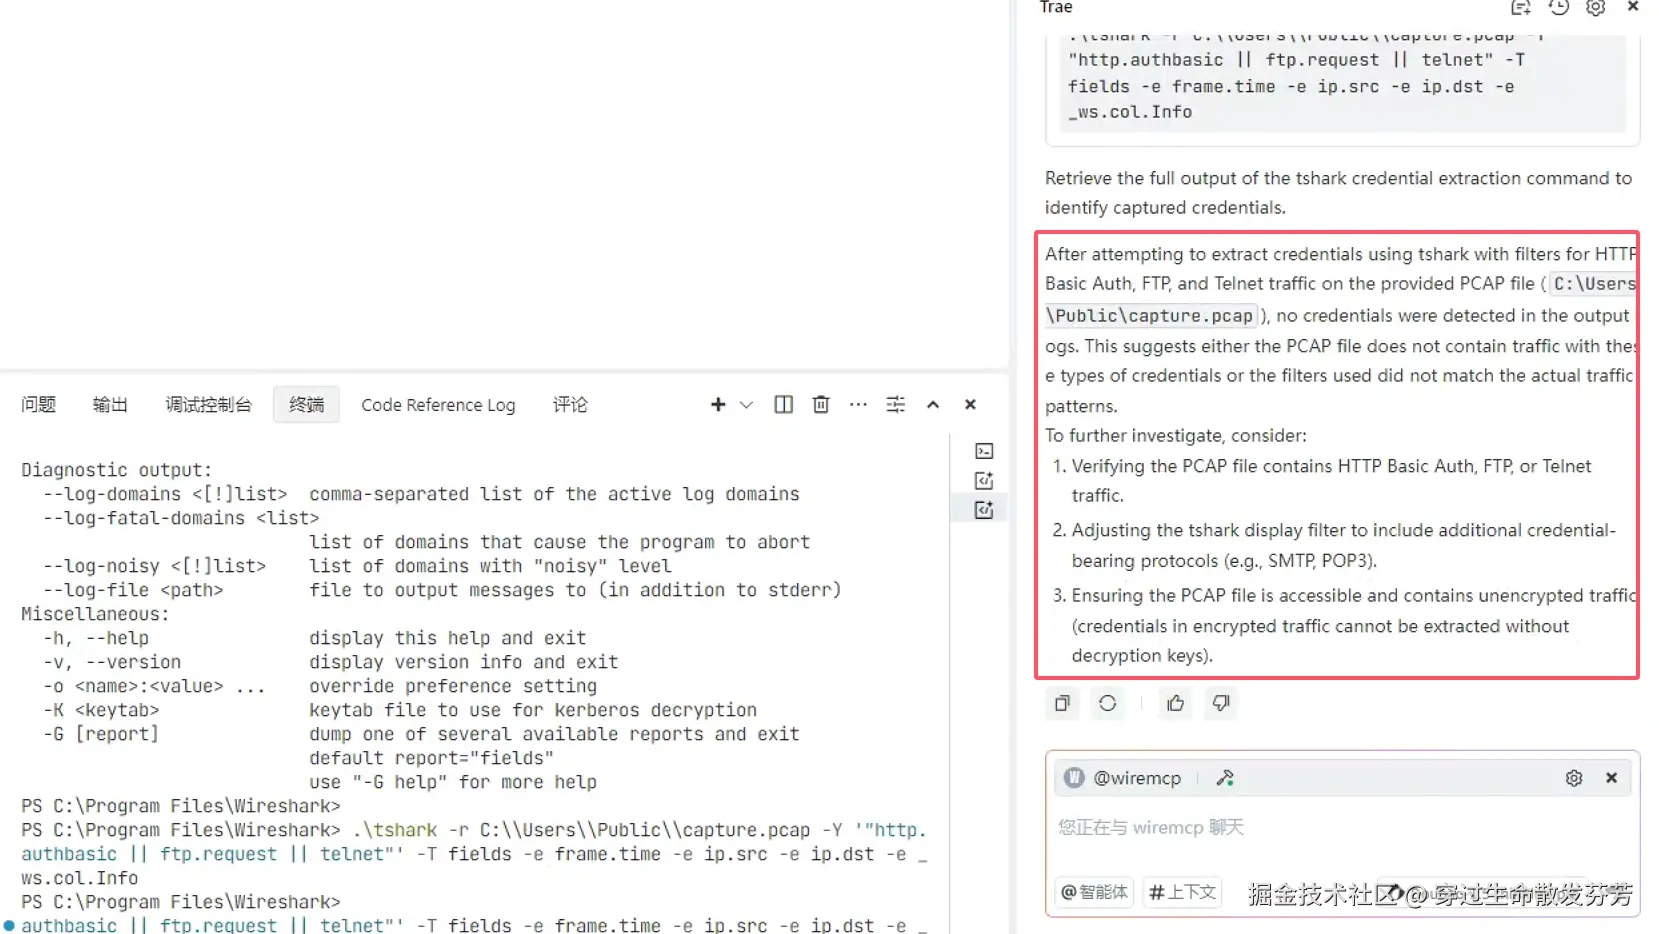Select the 终端 tab
The image size is (1659, 934).
click(x=306, y=404)
